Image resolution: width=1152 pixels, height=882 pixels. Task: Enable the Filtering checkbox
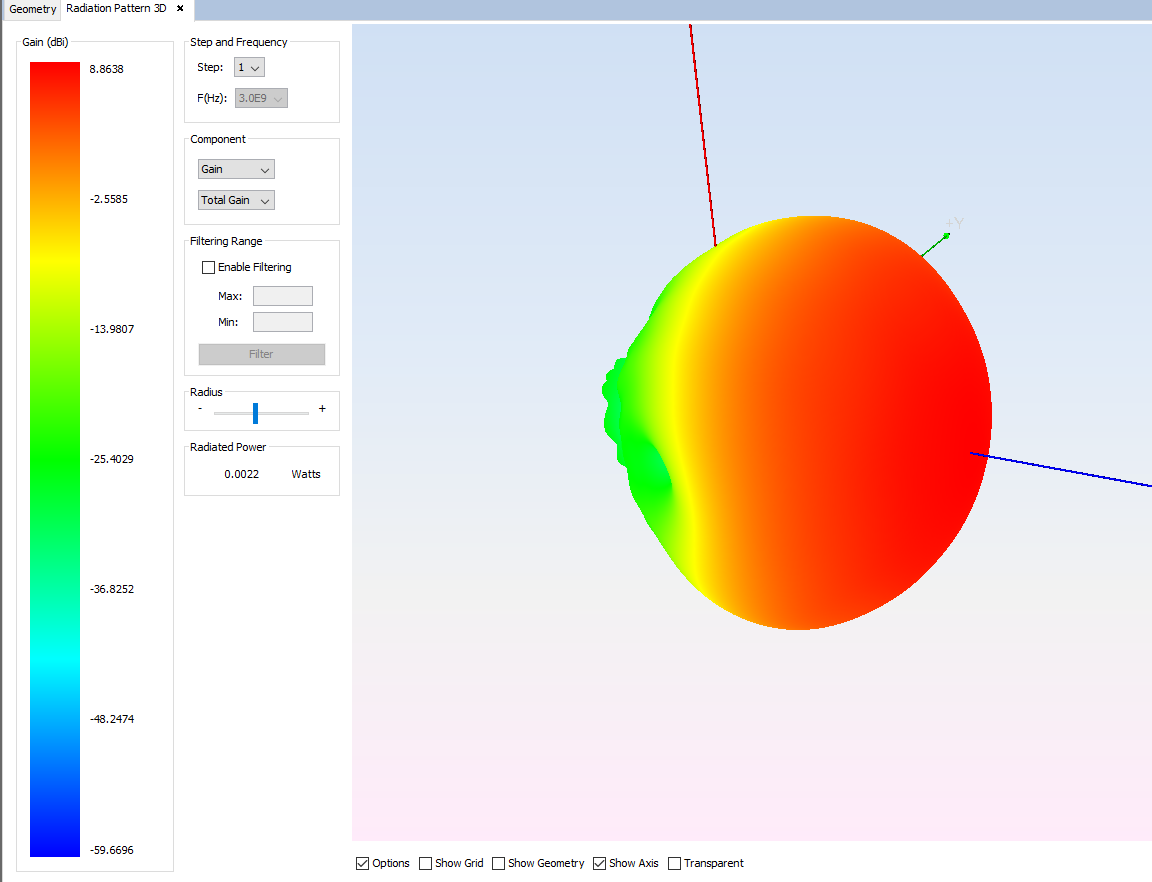(x=208, y=267)
